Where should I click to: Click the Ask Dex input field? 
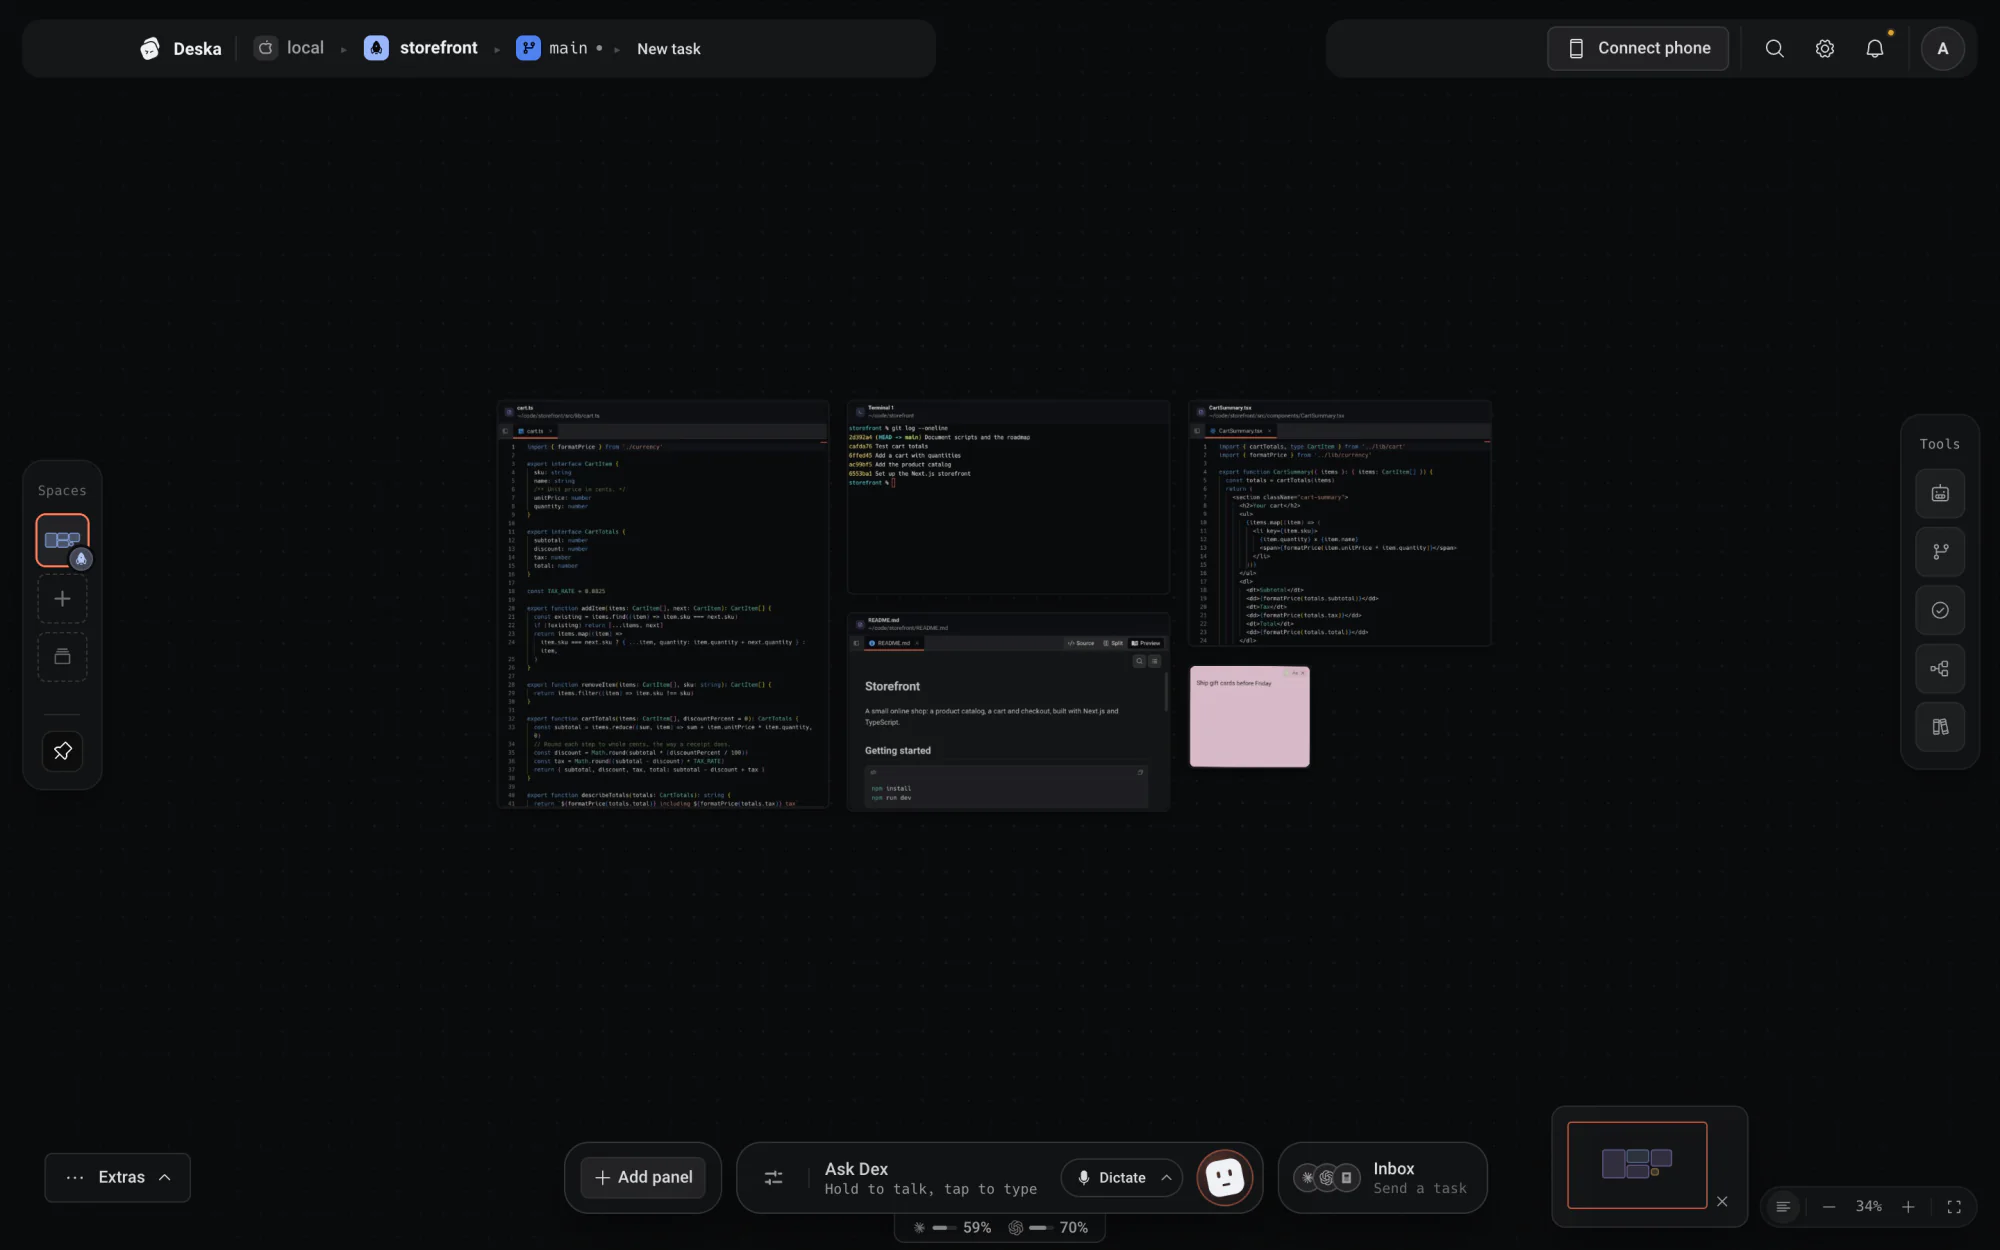(x=930, y=1178)
